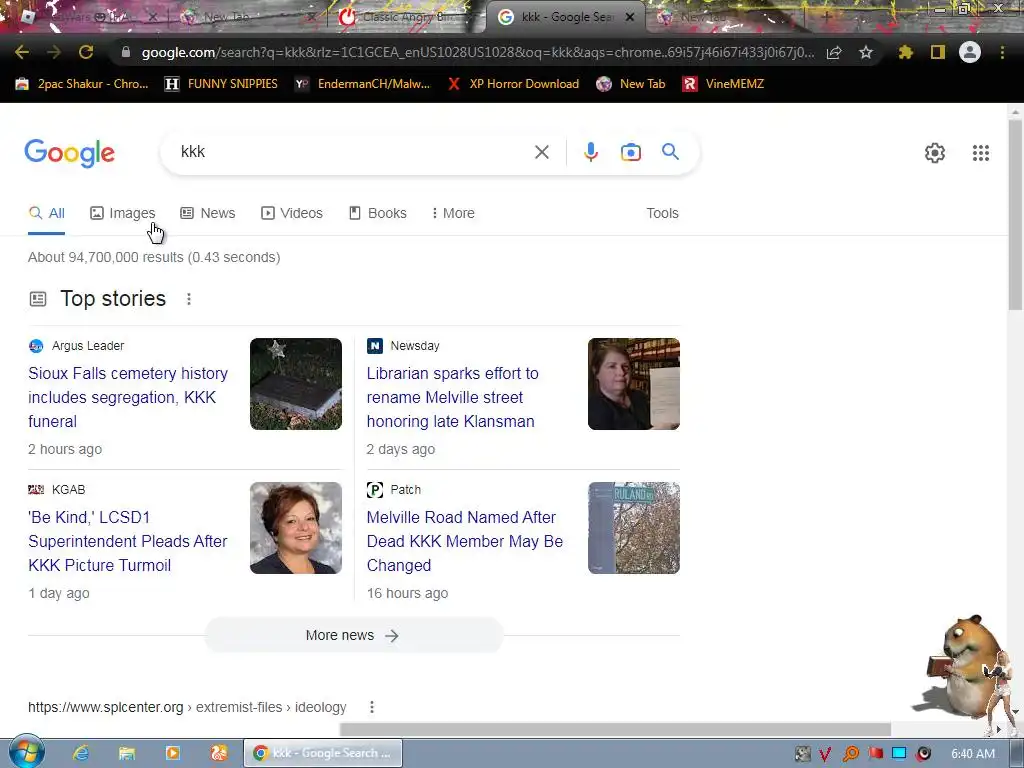Viewport: 1024px width, 768px height.
Task: Launch Internet Explorer from the taskbar
Action: click(x=81, y=753)
